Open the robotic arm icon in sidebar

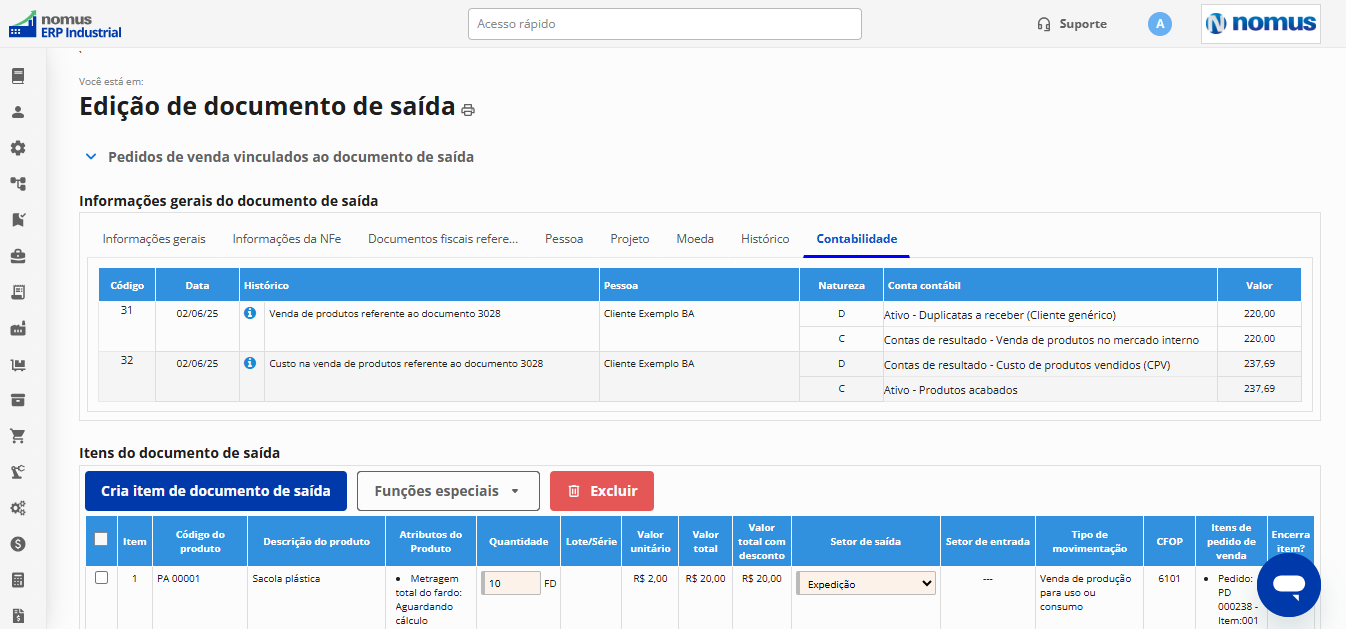18,472
